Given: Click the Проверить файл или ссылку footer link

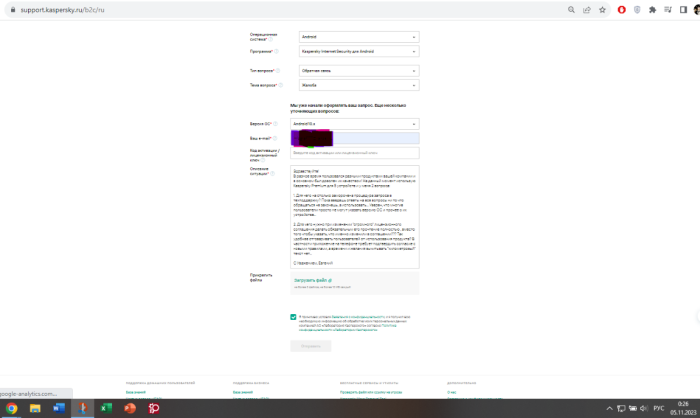Looking at the screenshot, I should 371,392.
